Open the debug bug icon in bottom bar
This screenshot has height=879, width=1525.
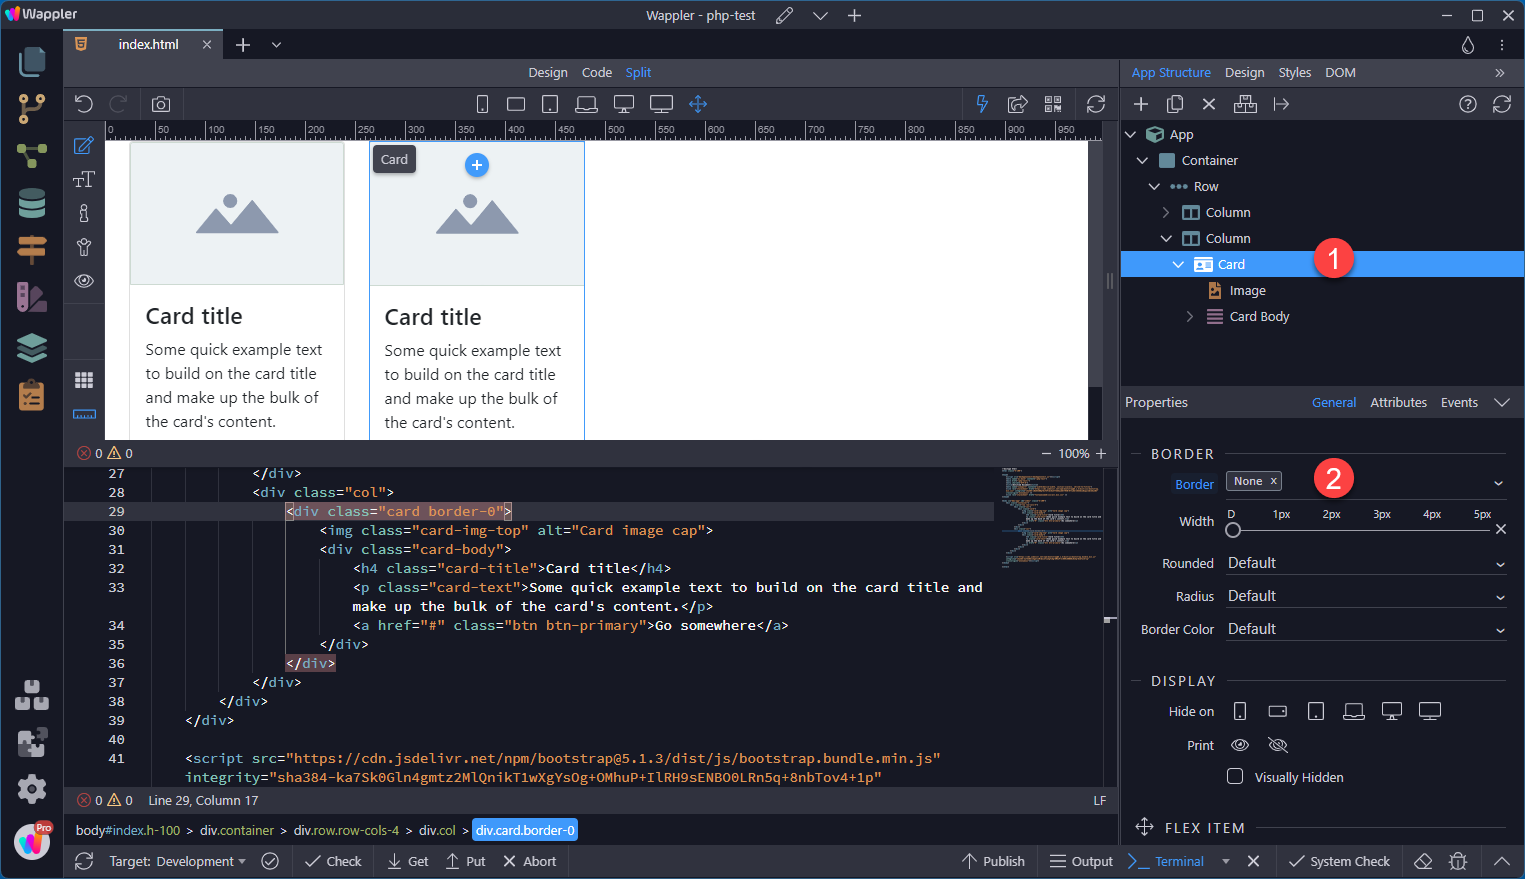tap(1458, 861)
